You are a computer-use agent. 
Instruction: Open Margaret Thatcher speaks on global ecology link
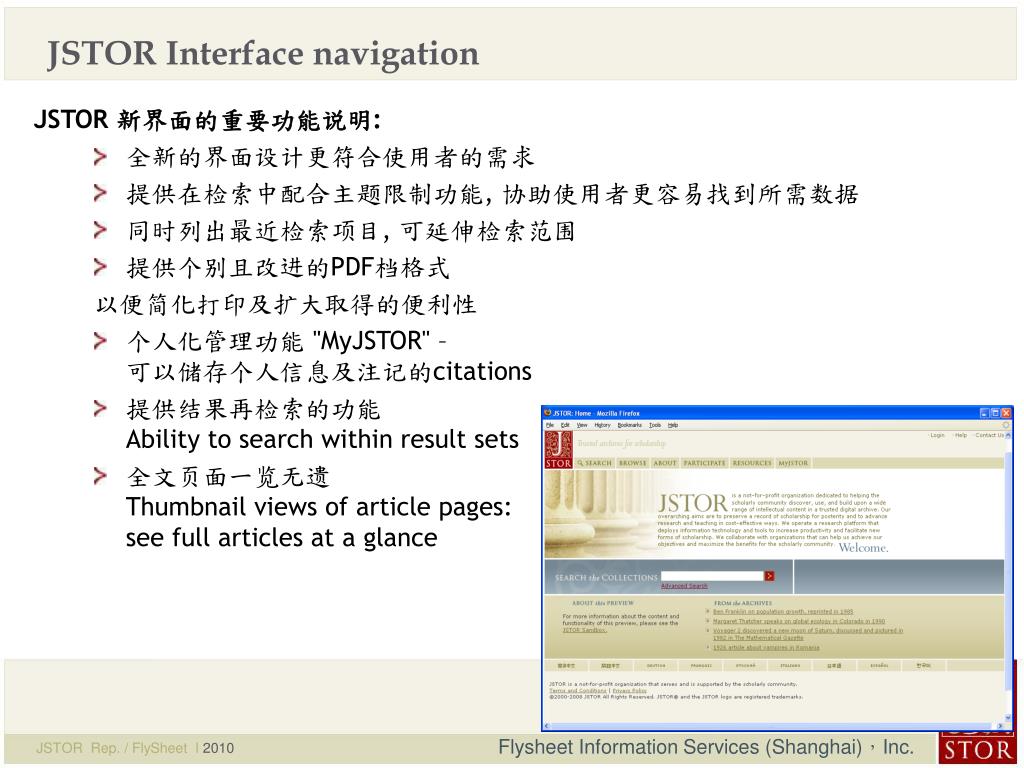click(x=799, y=621)
